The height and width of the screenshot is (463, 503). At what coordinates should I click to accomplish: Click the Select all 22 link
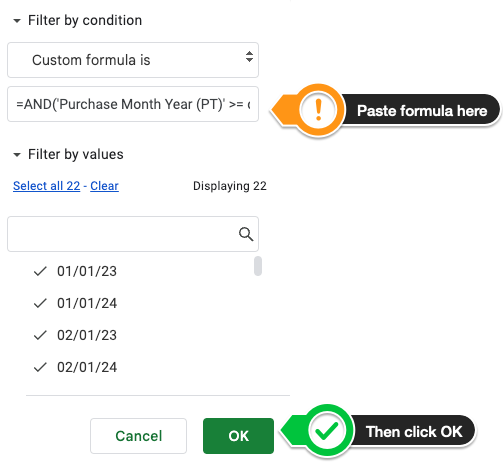click(x=47, y=186)
